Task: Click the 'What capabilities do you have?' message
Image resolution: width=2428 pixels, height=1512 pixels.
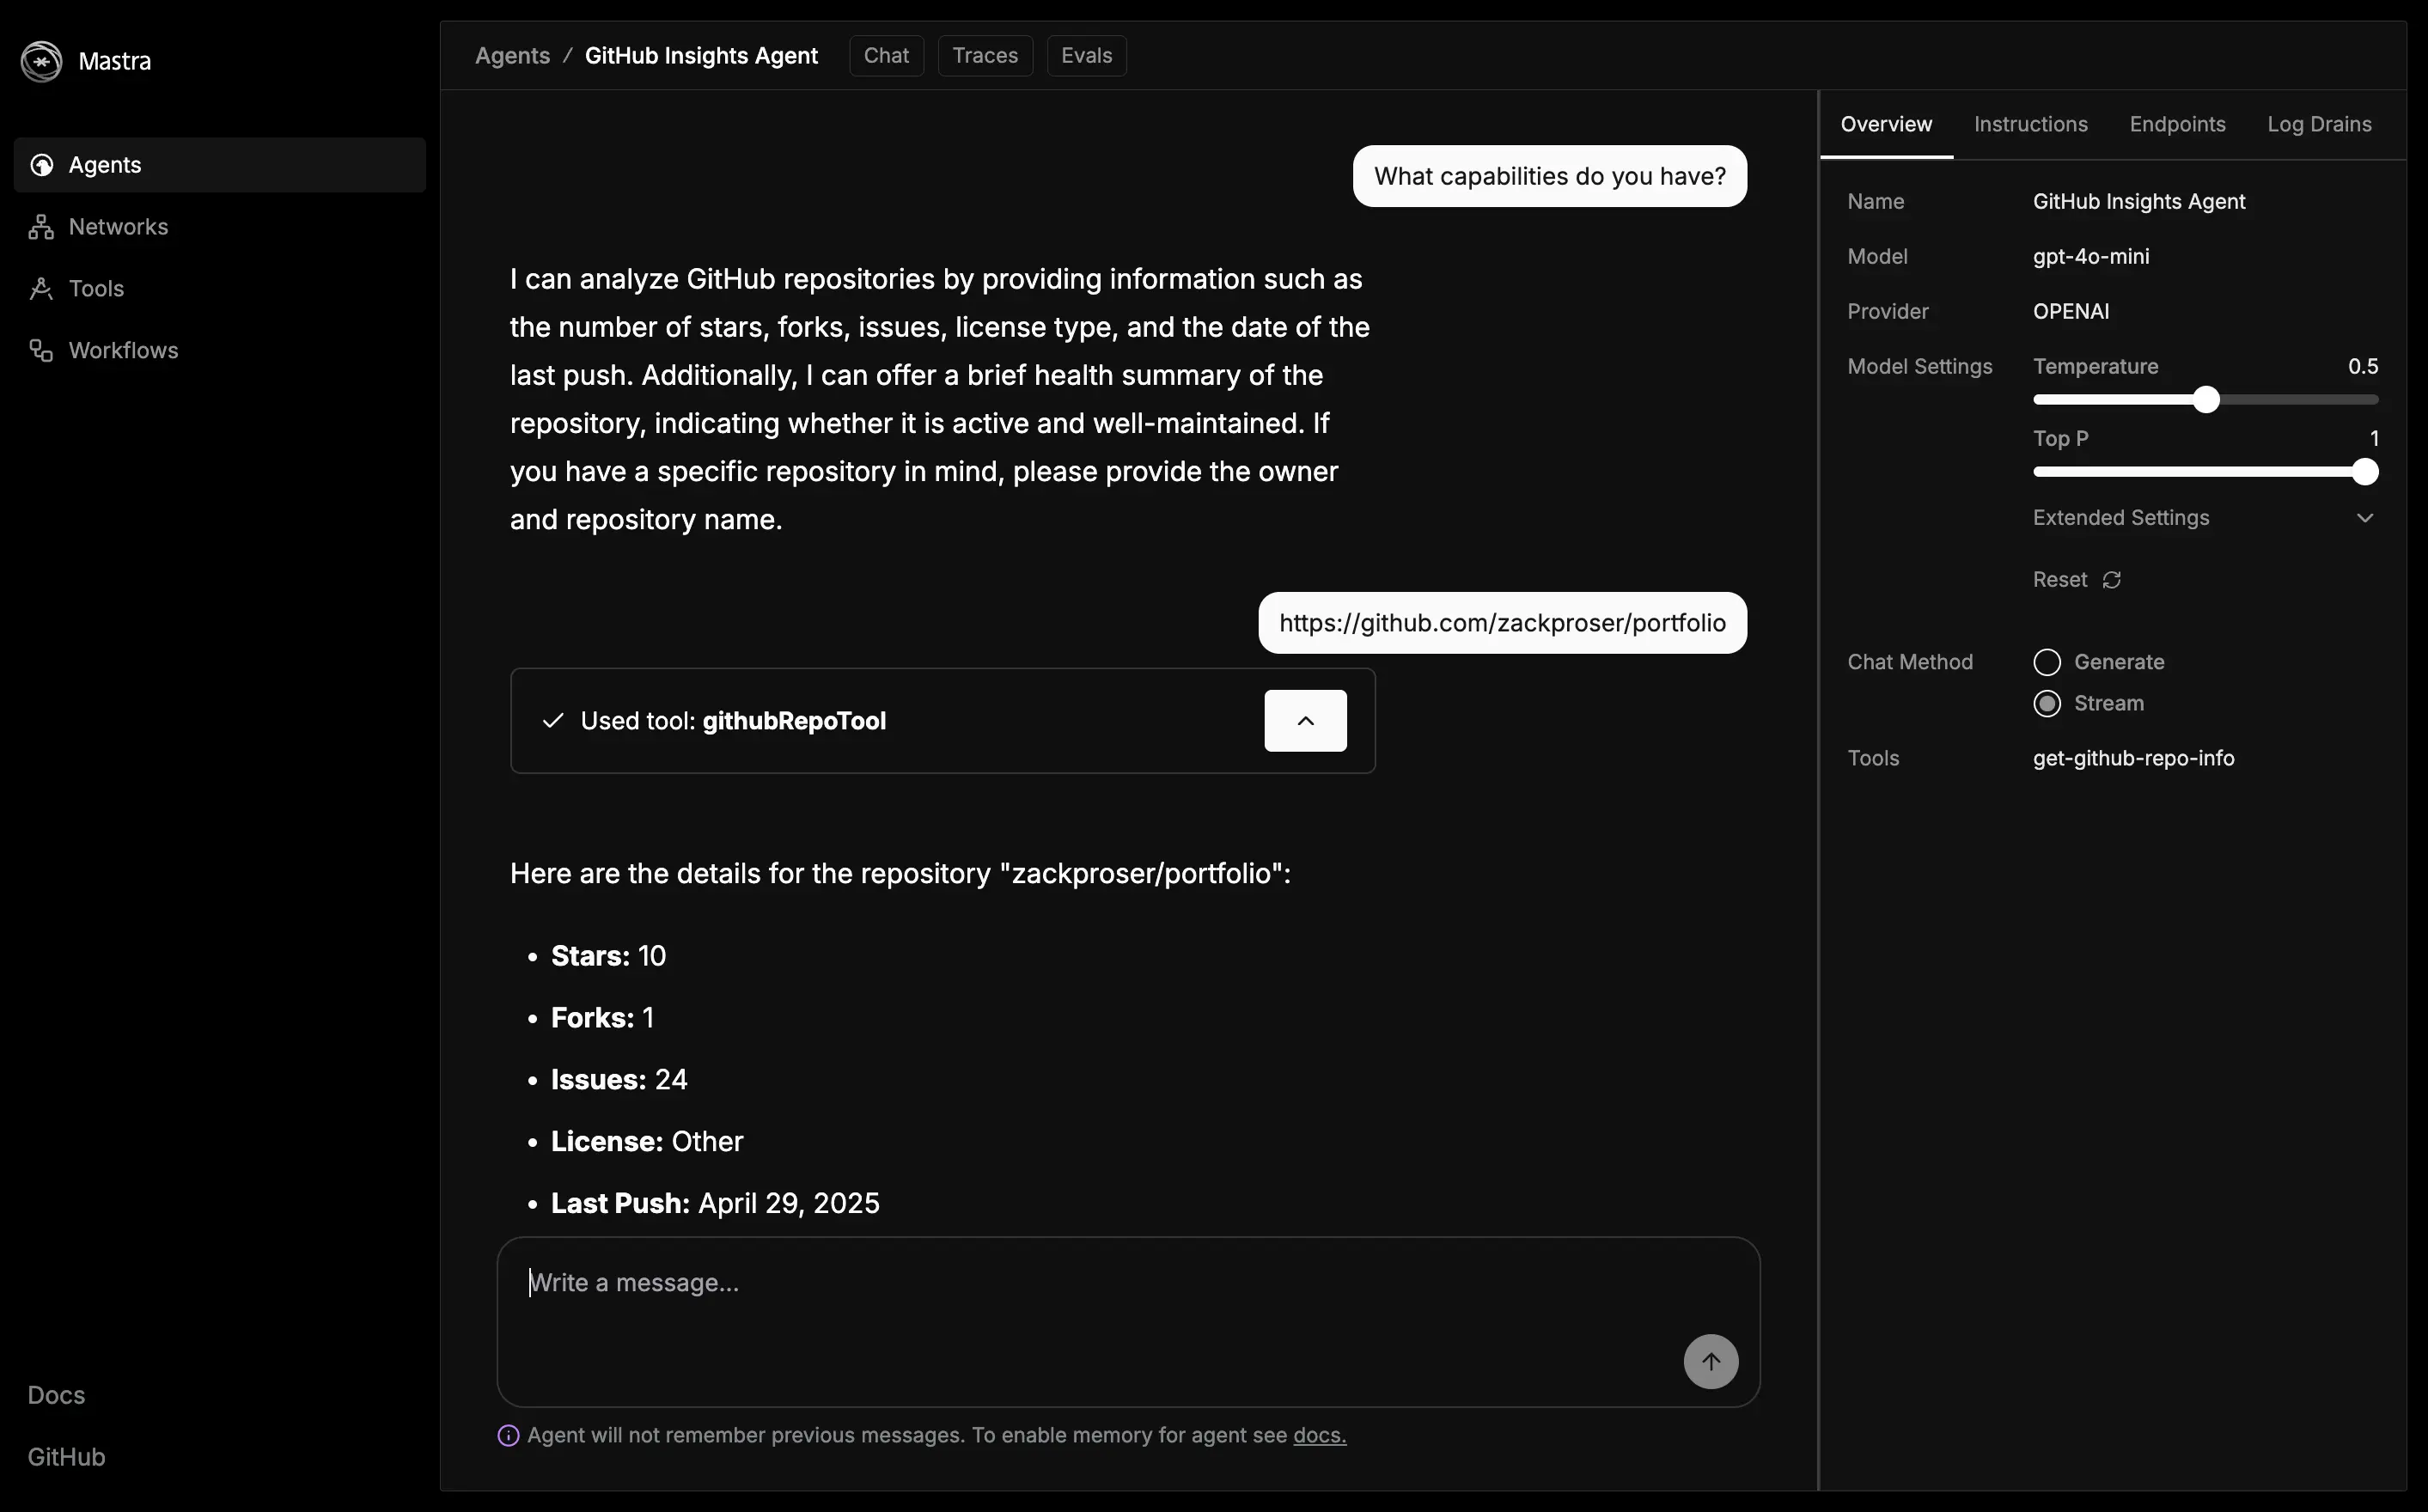Action: pyautogui.click(x=1549, y=176)
